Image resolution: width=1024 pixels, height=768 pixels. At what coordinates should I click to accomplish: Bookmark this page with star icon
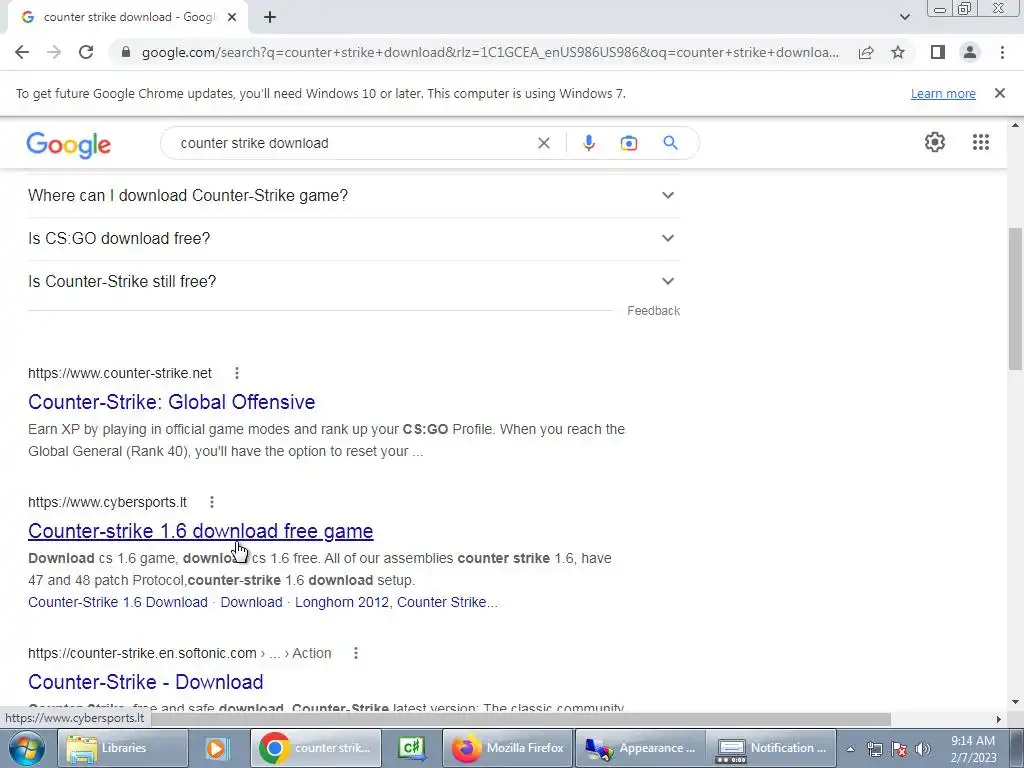[x=898, y=52]
